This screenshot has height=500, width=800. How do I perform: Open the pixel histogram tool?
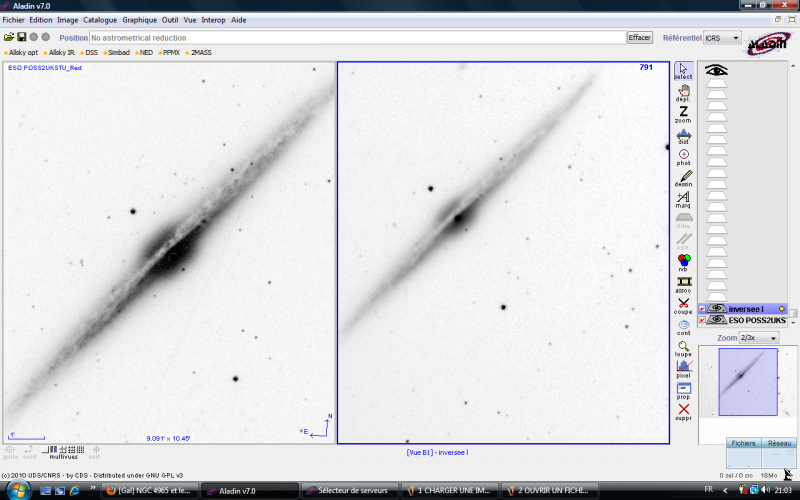(684, 369)
